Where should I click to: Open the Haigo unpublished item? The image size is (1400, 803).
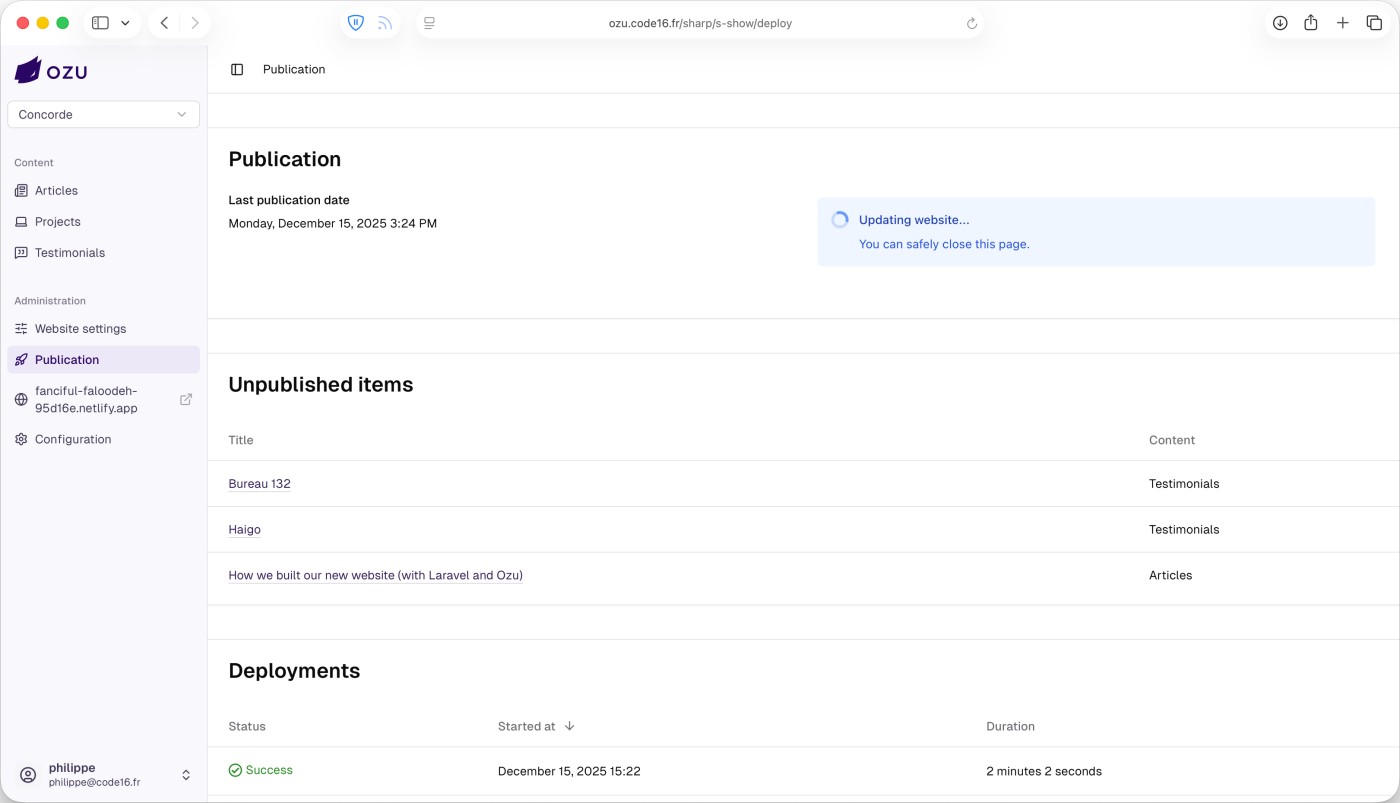244,529
